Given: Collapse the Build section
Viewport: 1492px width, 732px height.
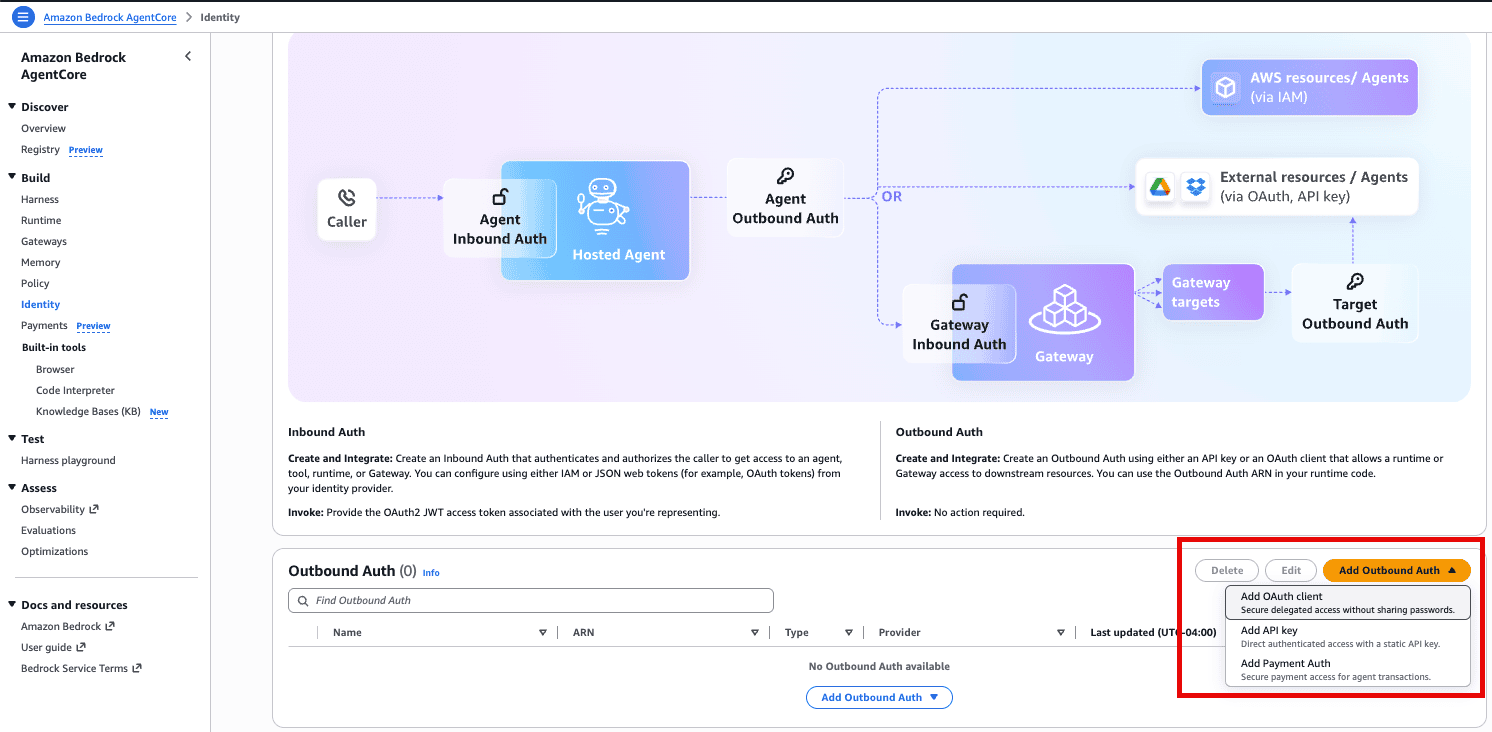Looking at the screenshot, I should tap(12, 178).
